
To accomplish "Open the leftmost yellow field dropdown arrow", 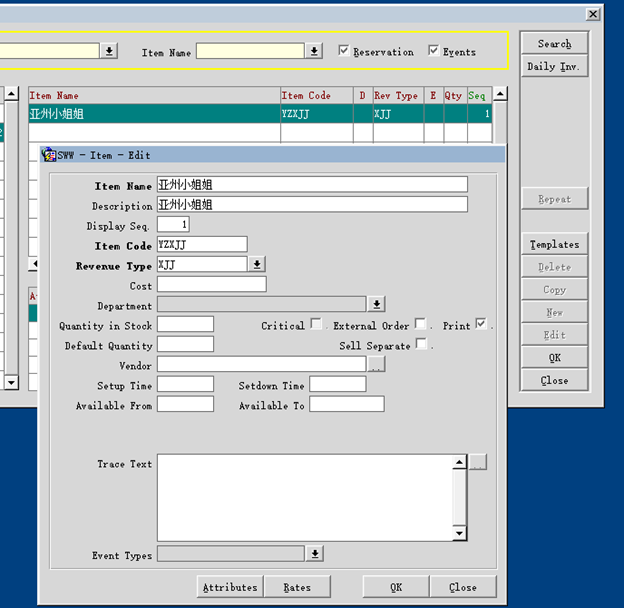I will click(x=109, y=51).
